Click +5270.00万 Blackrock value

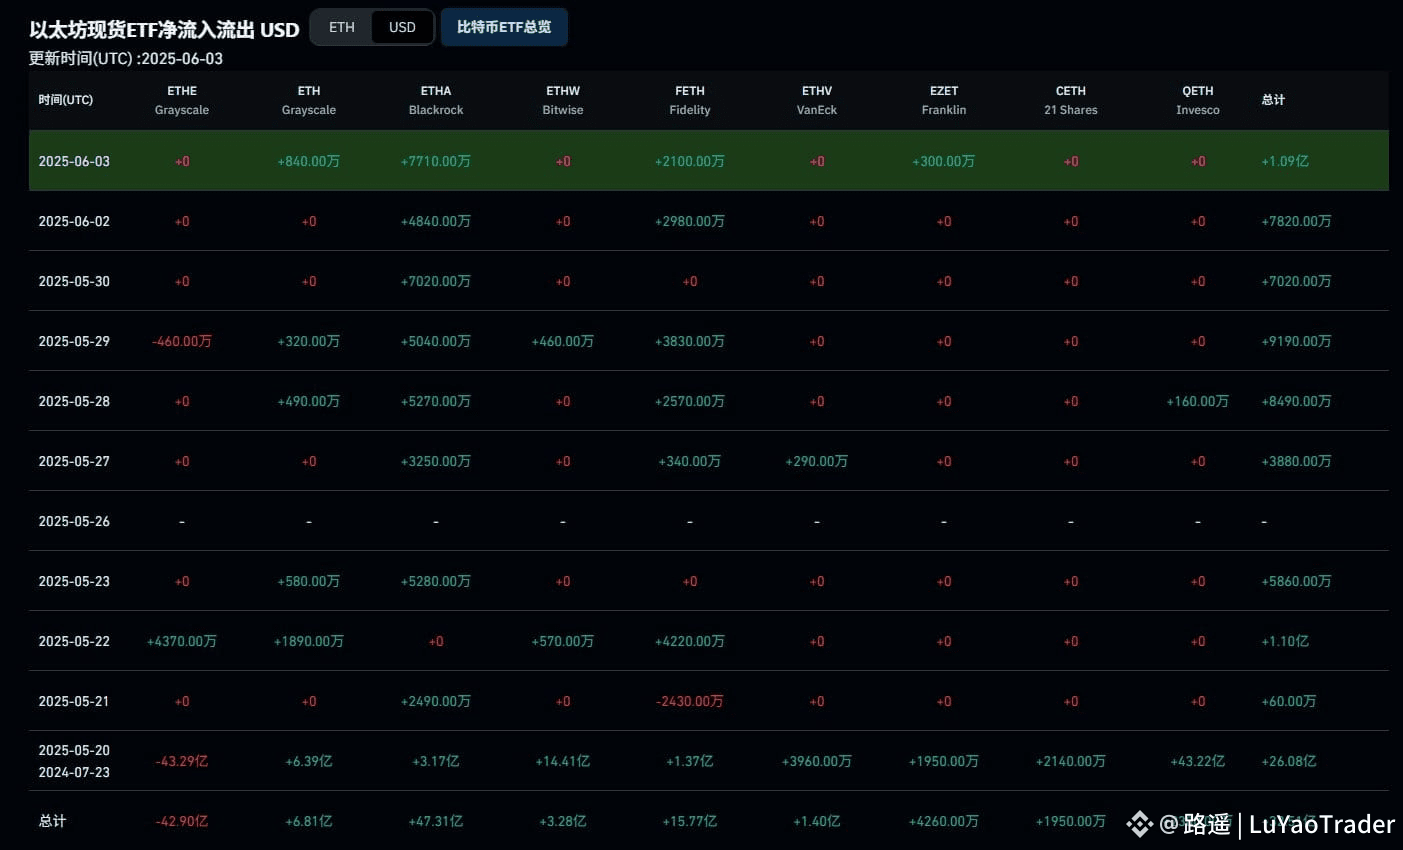436,401
